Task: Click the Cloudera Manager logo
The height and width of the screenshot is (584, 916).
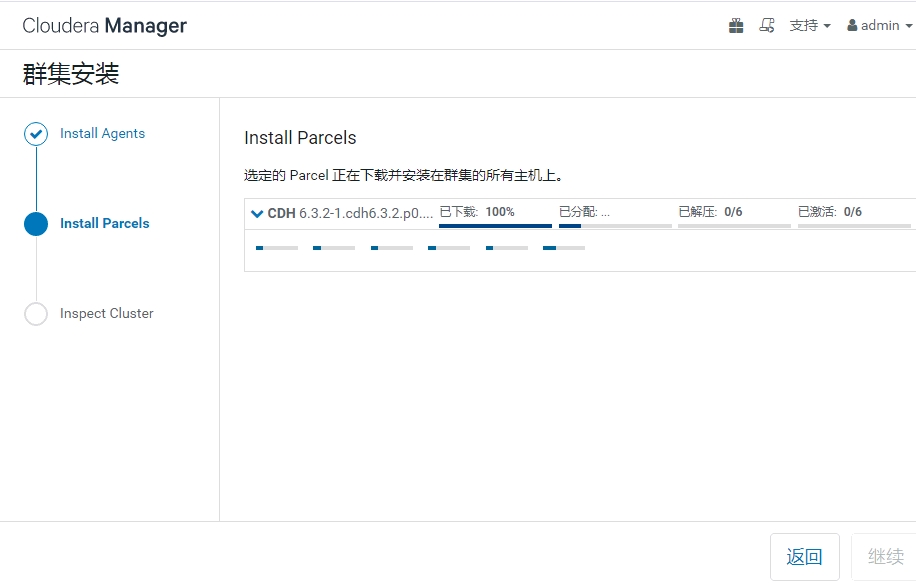Action: tap(104, 26)
